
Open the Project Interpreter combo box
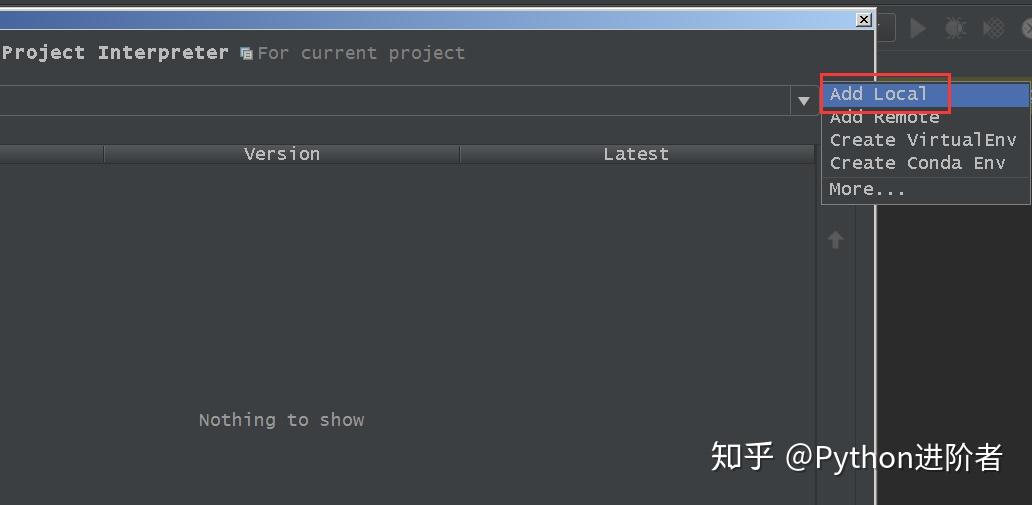(x=400, y=101)
